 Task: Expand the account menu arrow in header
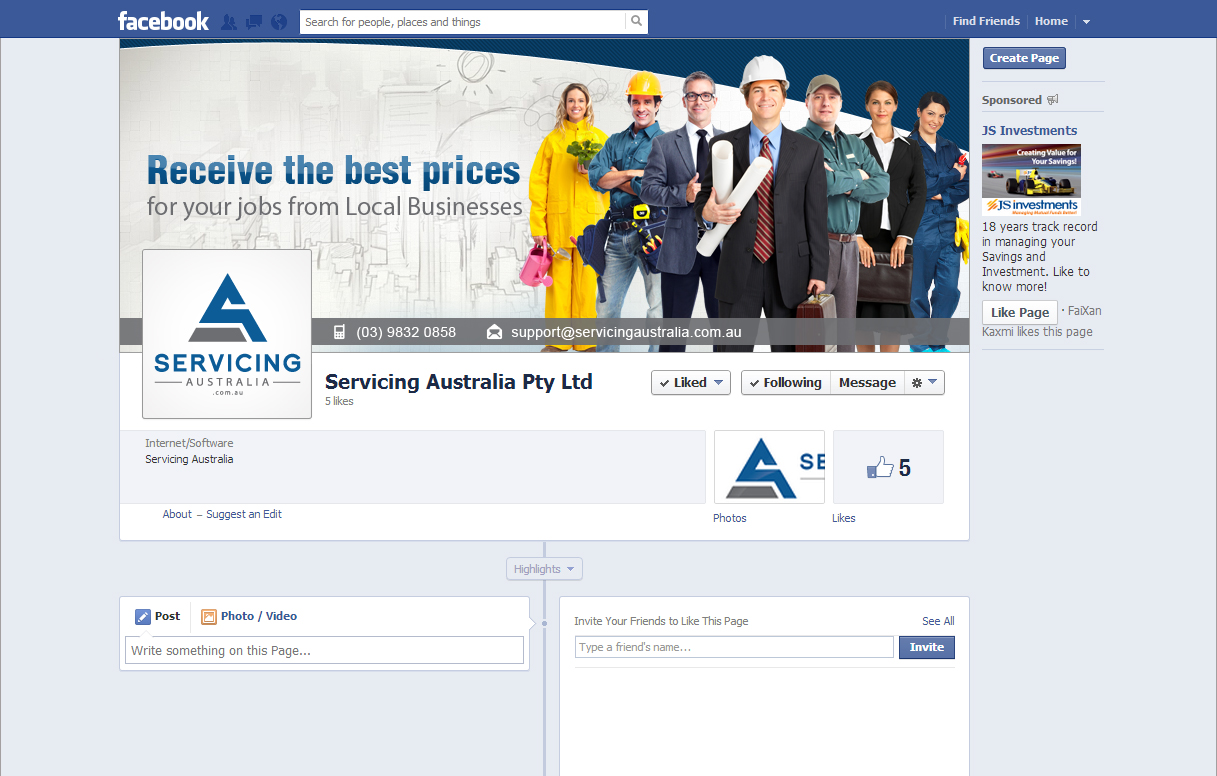[1087, 22]
